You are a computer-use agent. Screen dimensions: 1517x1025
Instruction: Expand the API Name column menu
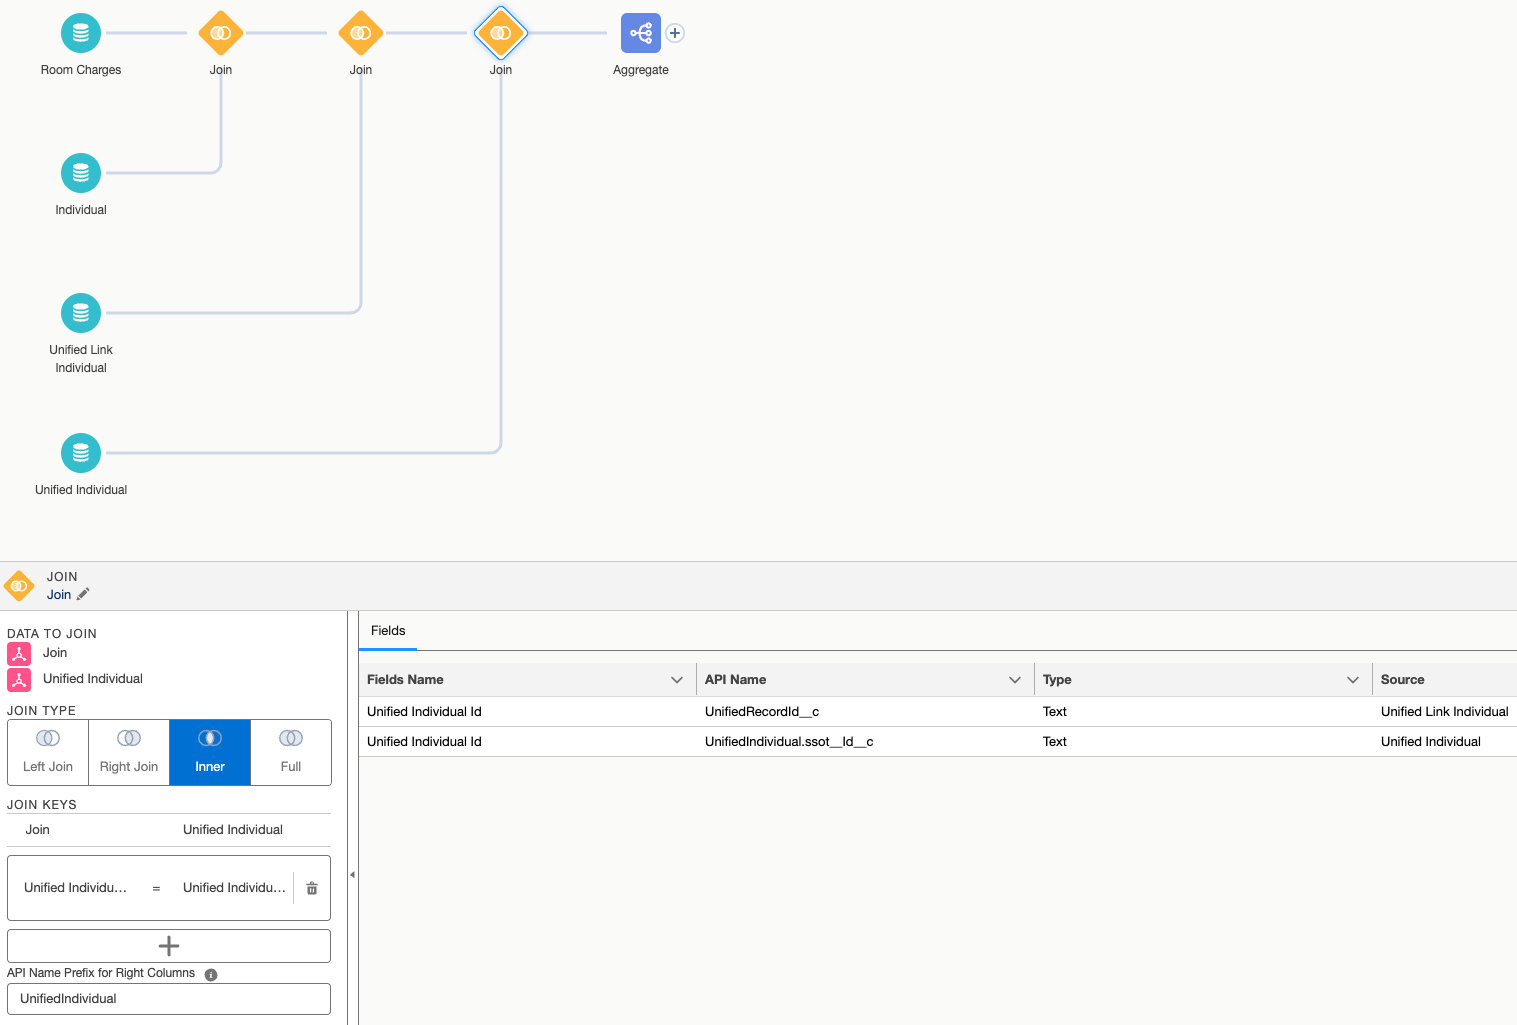[1015, 680]
